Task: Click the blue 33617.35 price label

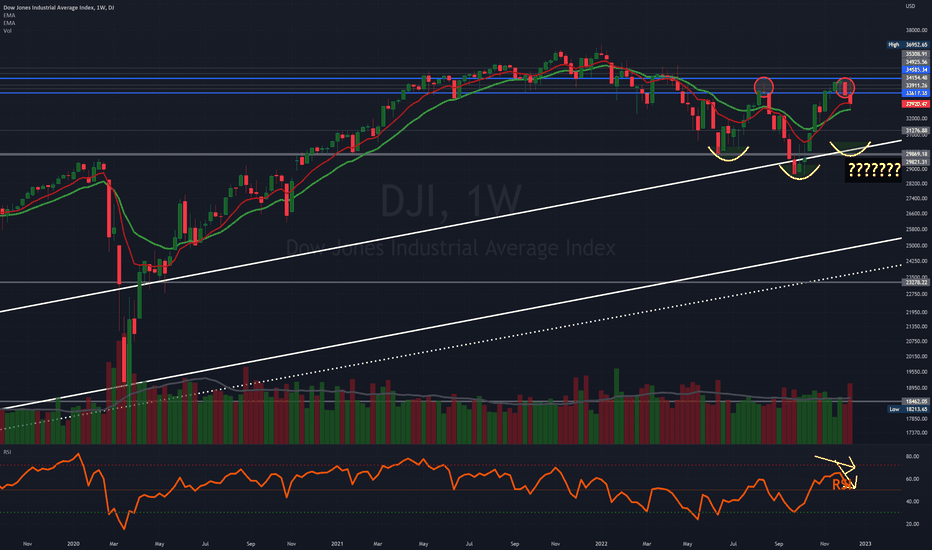Action: click(x=916, y=93)
